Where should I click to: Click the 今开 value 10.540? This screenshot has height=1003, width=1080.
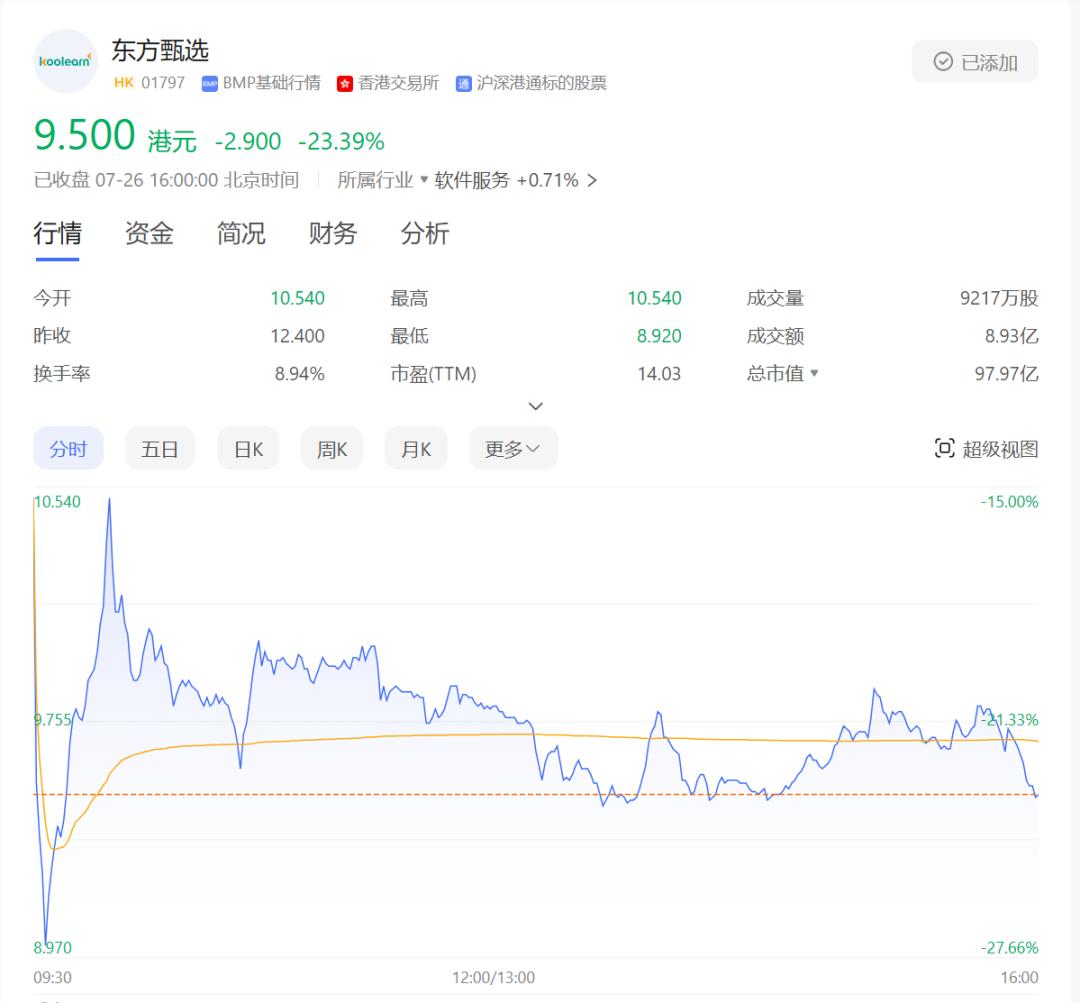coord(297,298)
